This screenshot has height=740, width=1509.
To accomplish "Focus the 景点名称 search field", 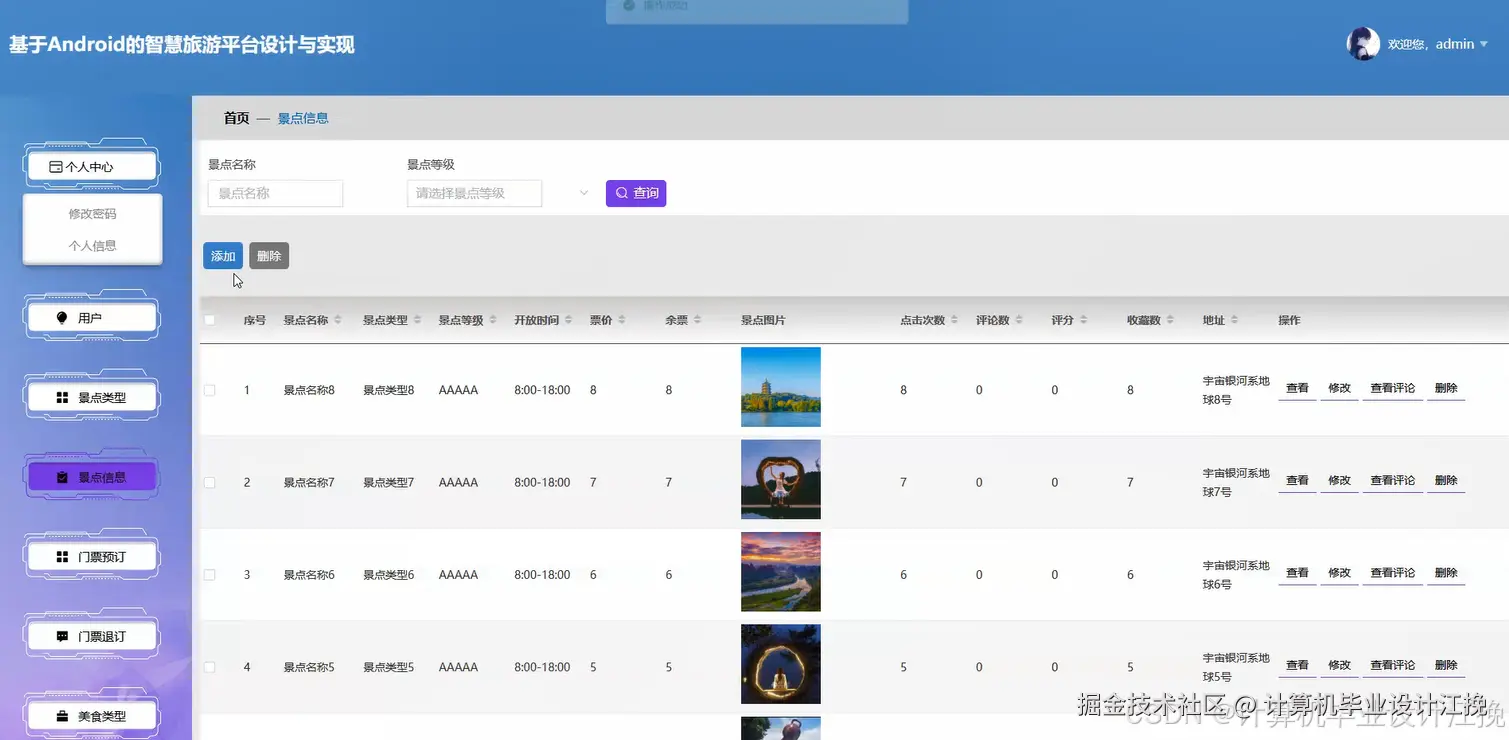I will (x=275, y=193).
